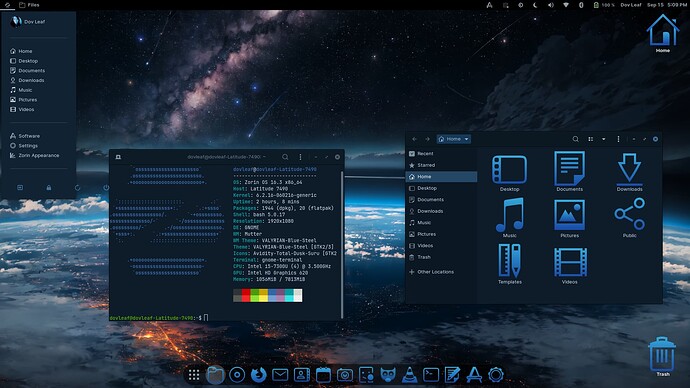The width and height of the screenshot is (690, 388).
Task: Select Starred in Files sidebar
Action: point(441,165)
